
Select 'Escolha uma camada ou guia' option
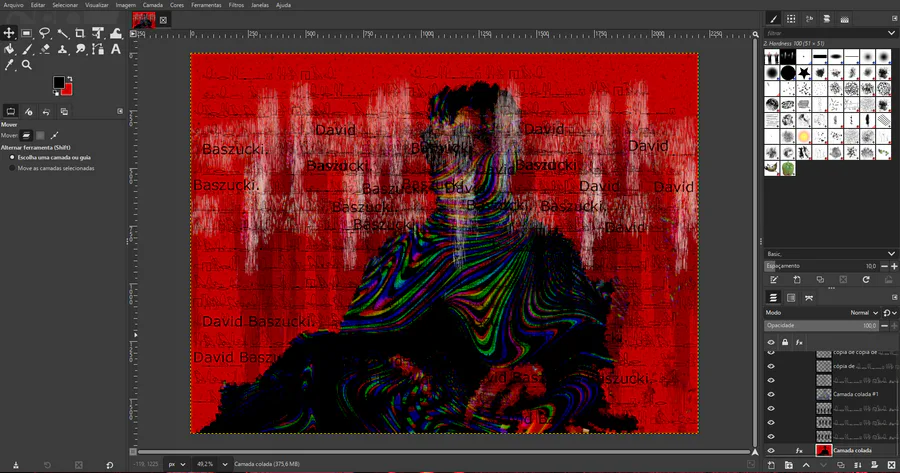click(50, 157)
